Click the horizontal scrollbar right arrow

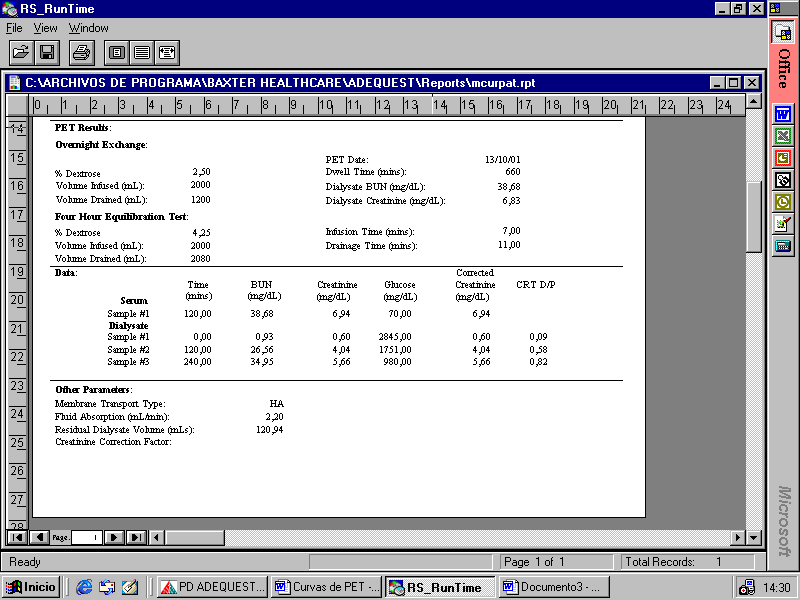739,537
